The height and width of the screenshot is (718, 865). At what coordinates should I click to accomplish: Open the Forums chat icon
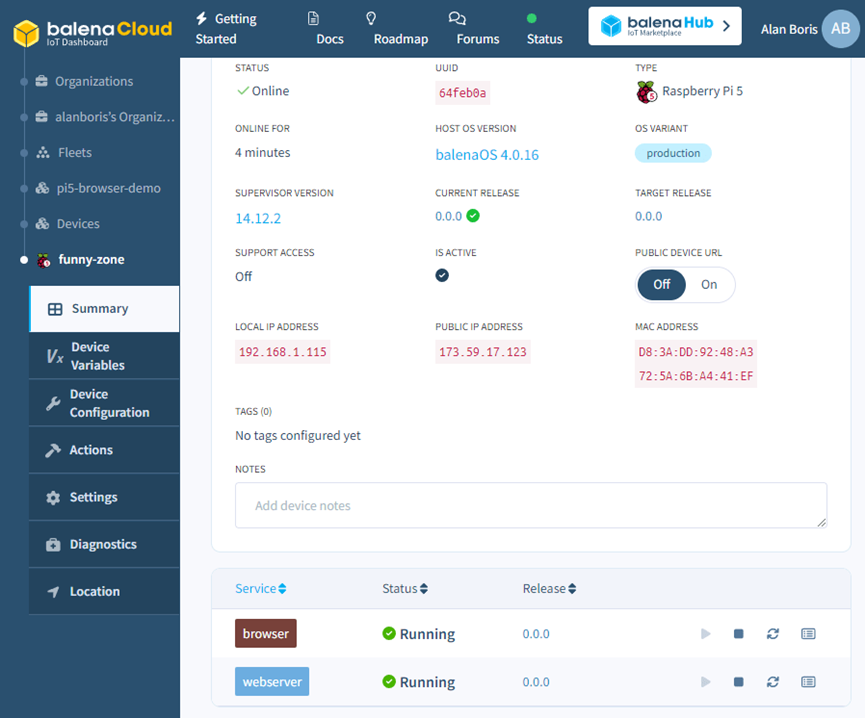(457, 18)
